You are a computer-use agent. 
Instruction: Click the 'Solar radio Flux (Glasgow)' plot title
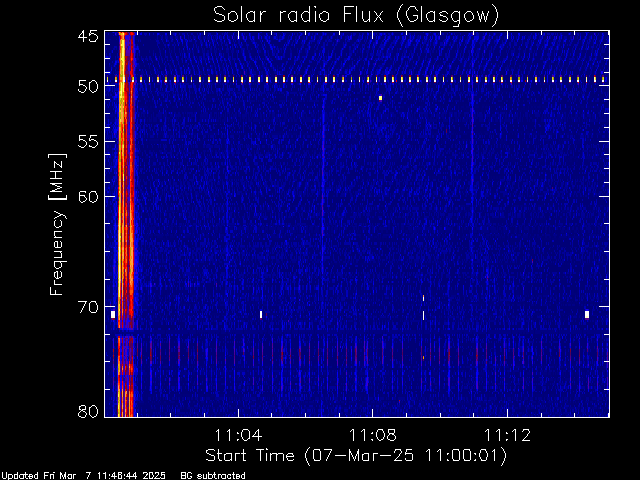pyautogui.click(x=356, y=16)
